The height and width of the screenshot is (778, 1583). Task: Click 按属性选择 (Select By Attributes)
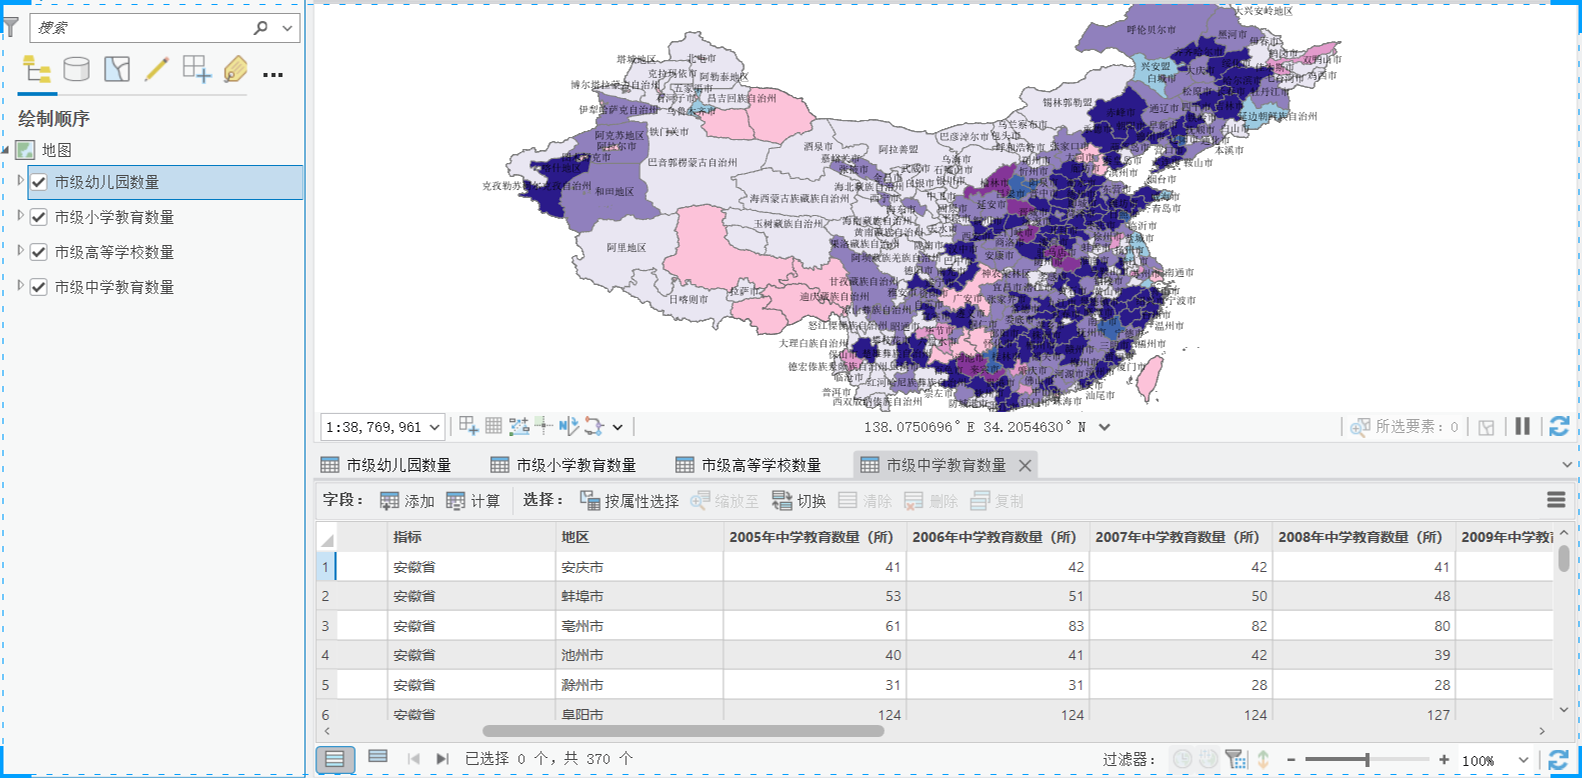click(629, 500)
